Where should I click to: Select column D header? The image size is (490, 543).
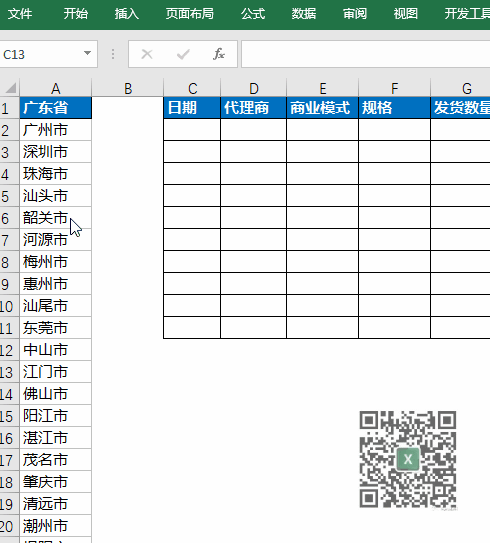pos(253,88)
